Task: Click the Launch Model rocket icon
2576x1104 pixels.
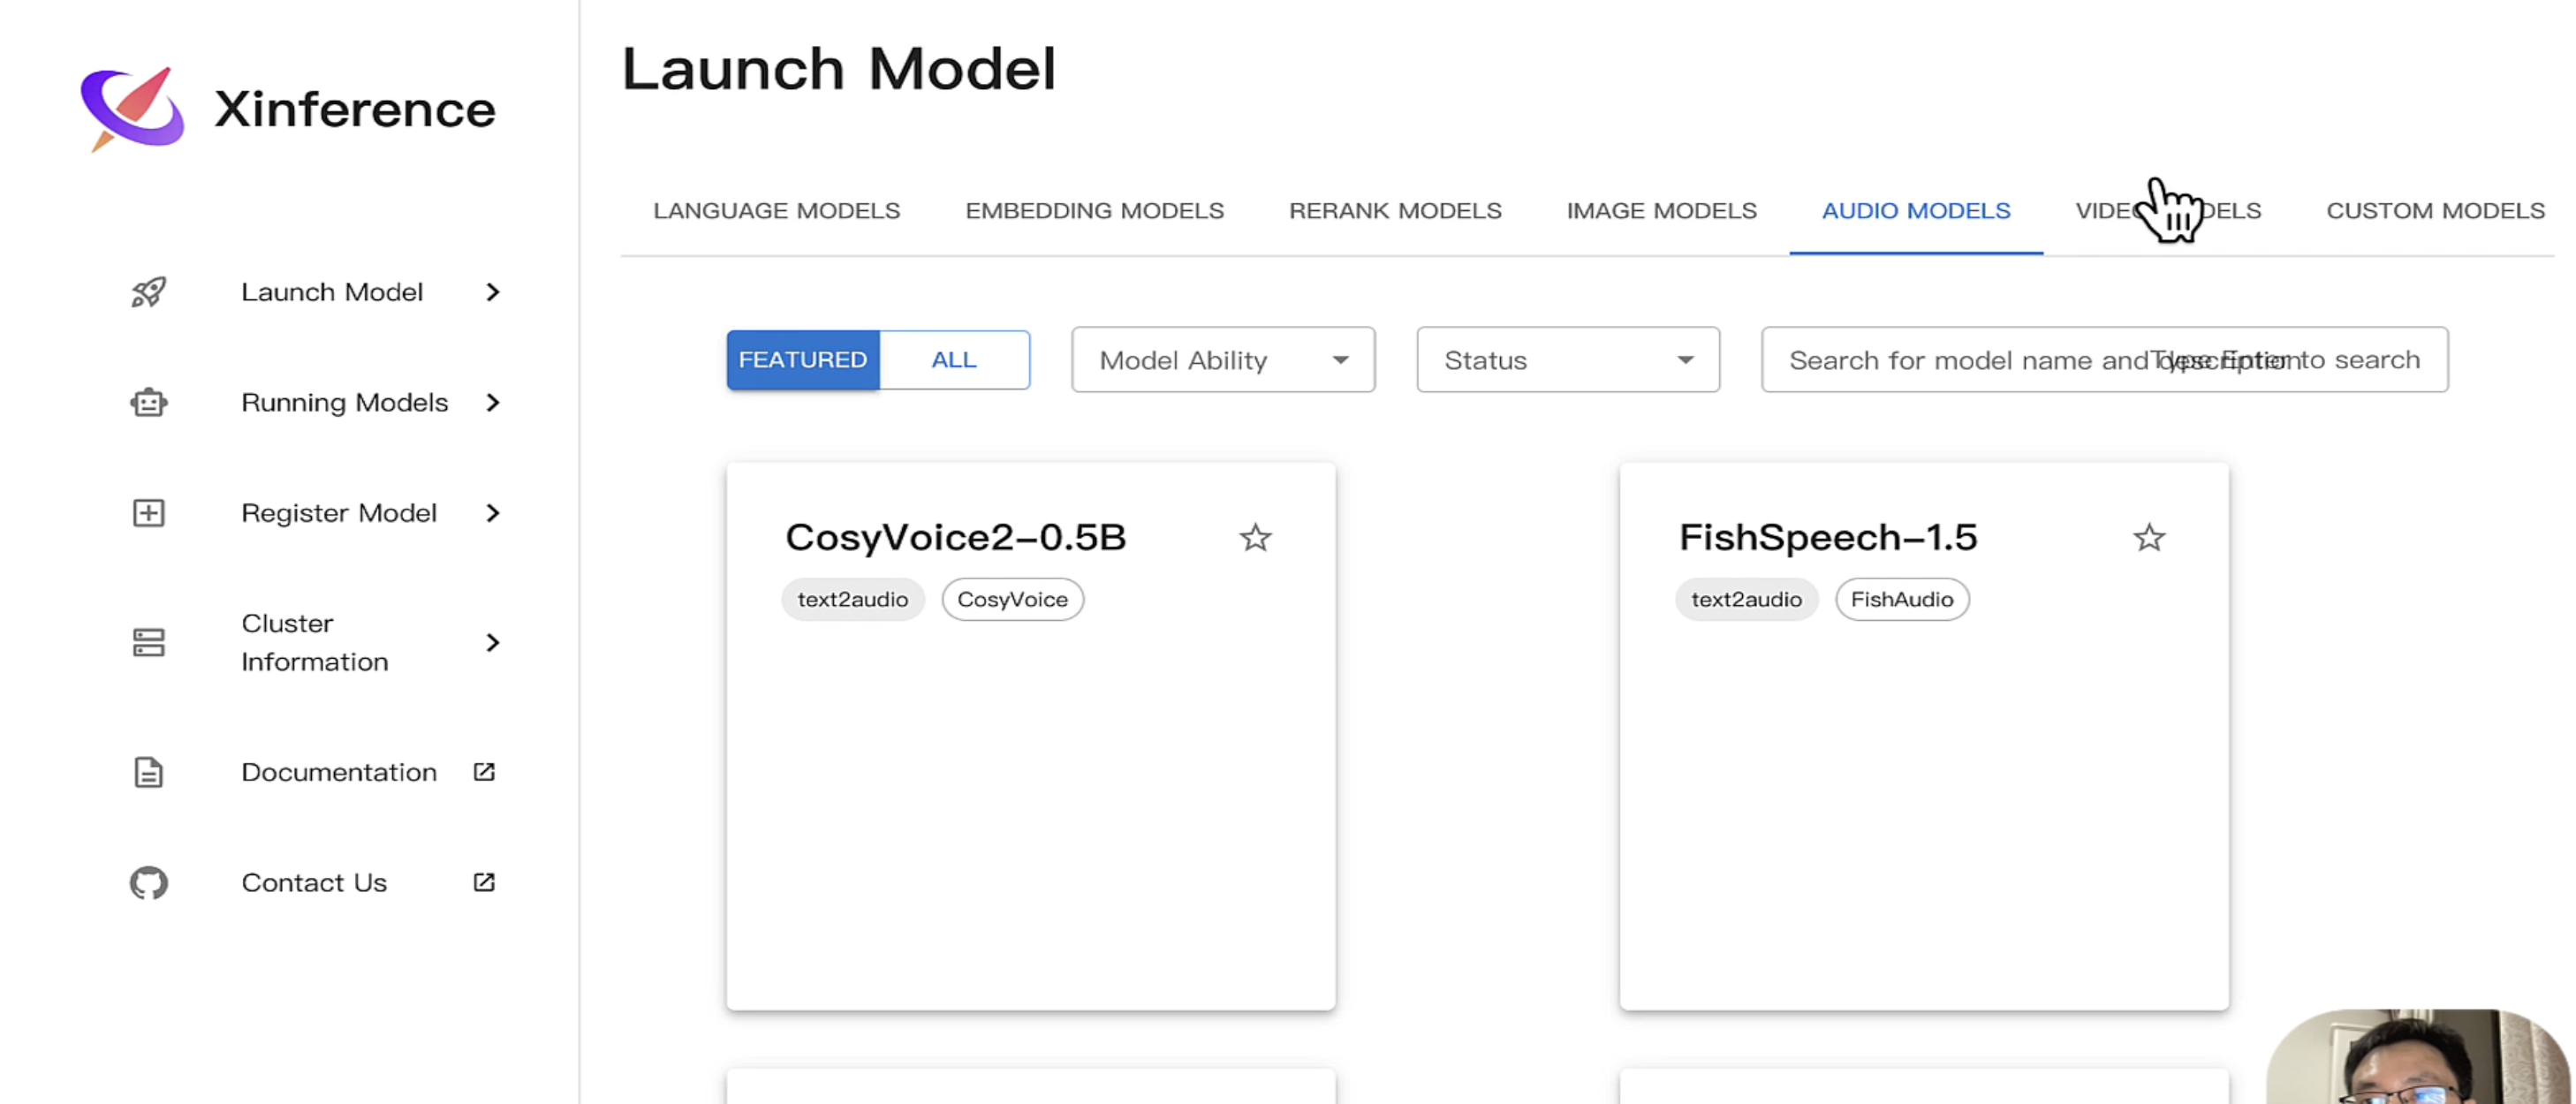Action: [149, 292]
